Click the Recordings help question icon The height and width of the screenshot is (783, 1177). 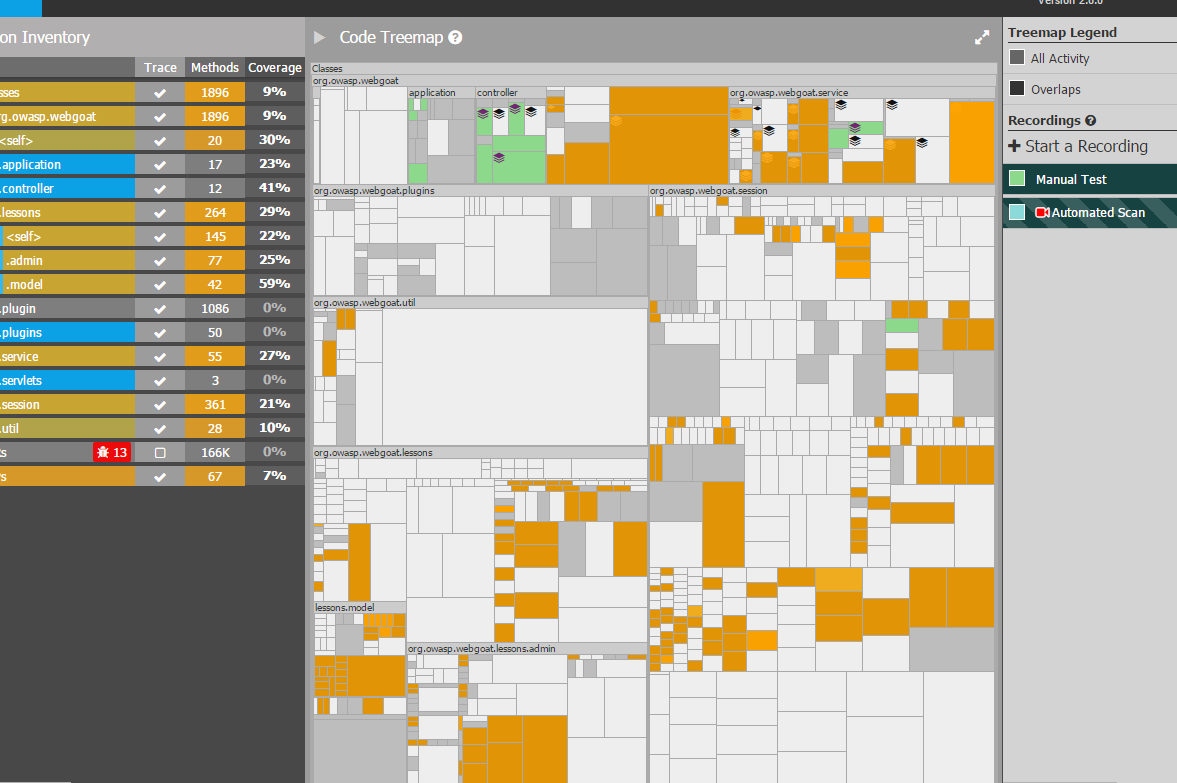tap(1091, 120)
